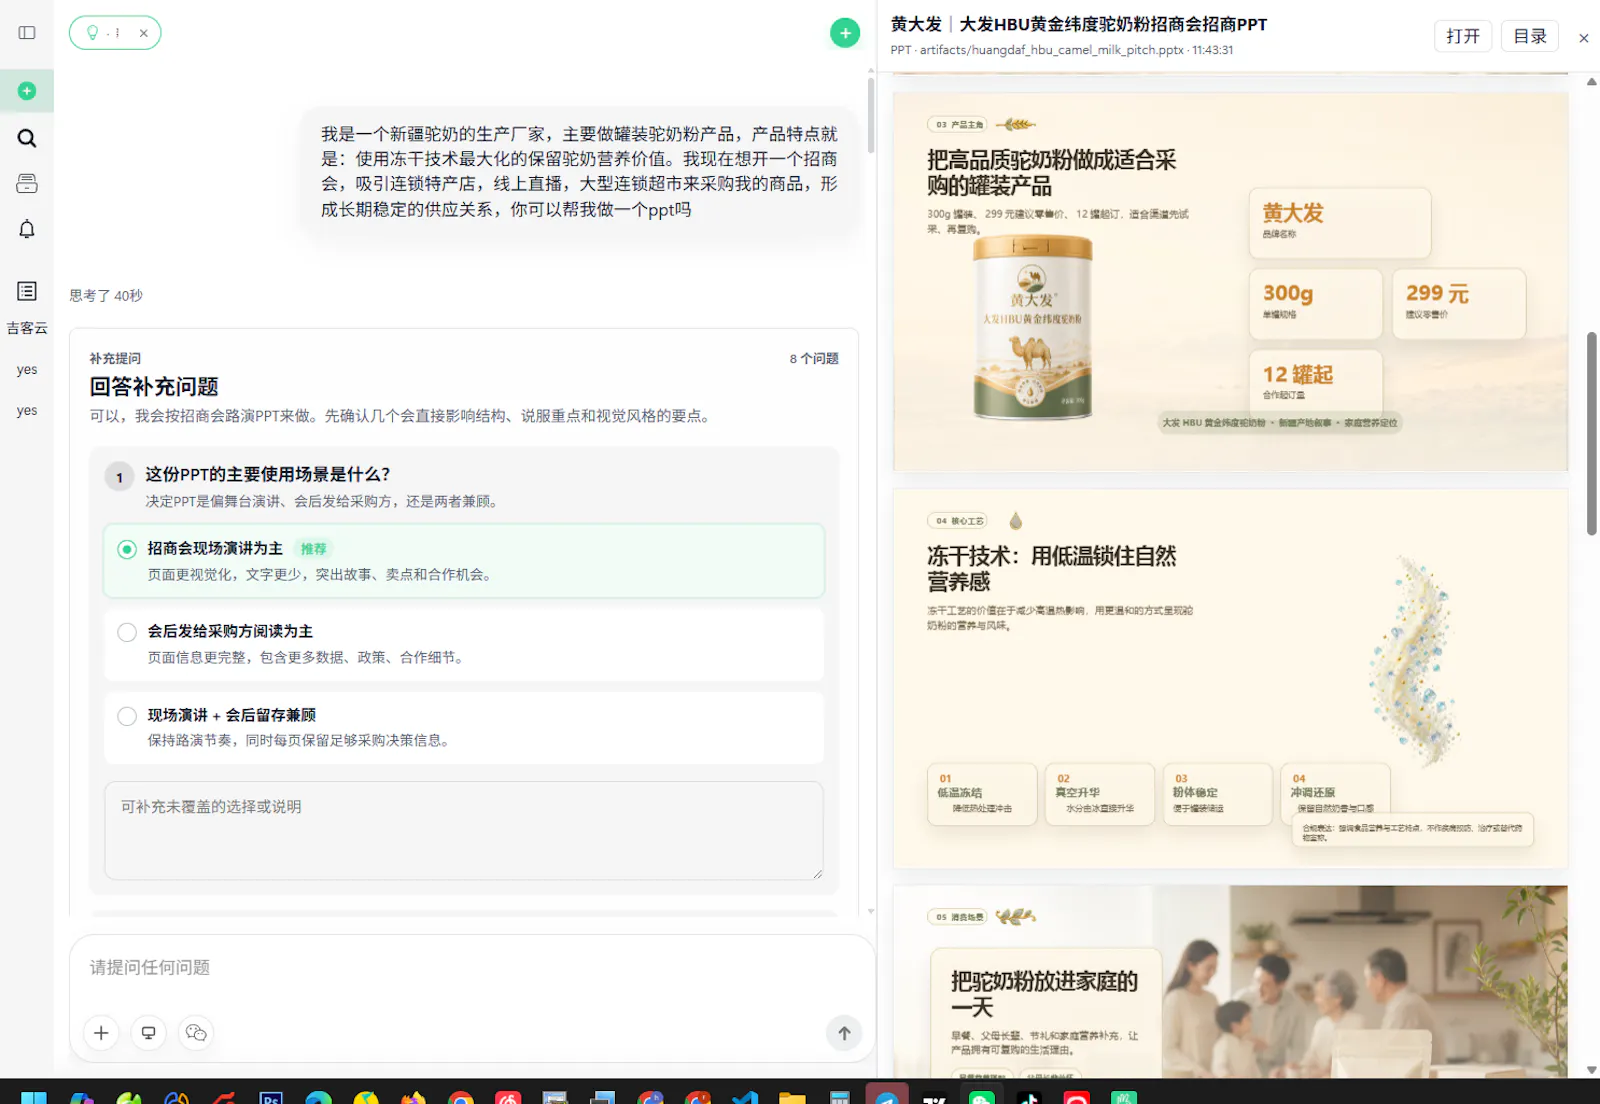
Task: Click the preview scrollbar up arrow
Action: (x=1592, y=82)
